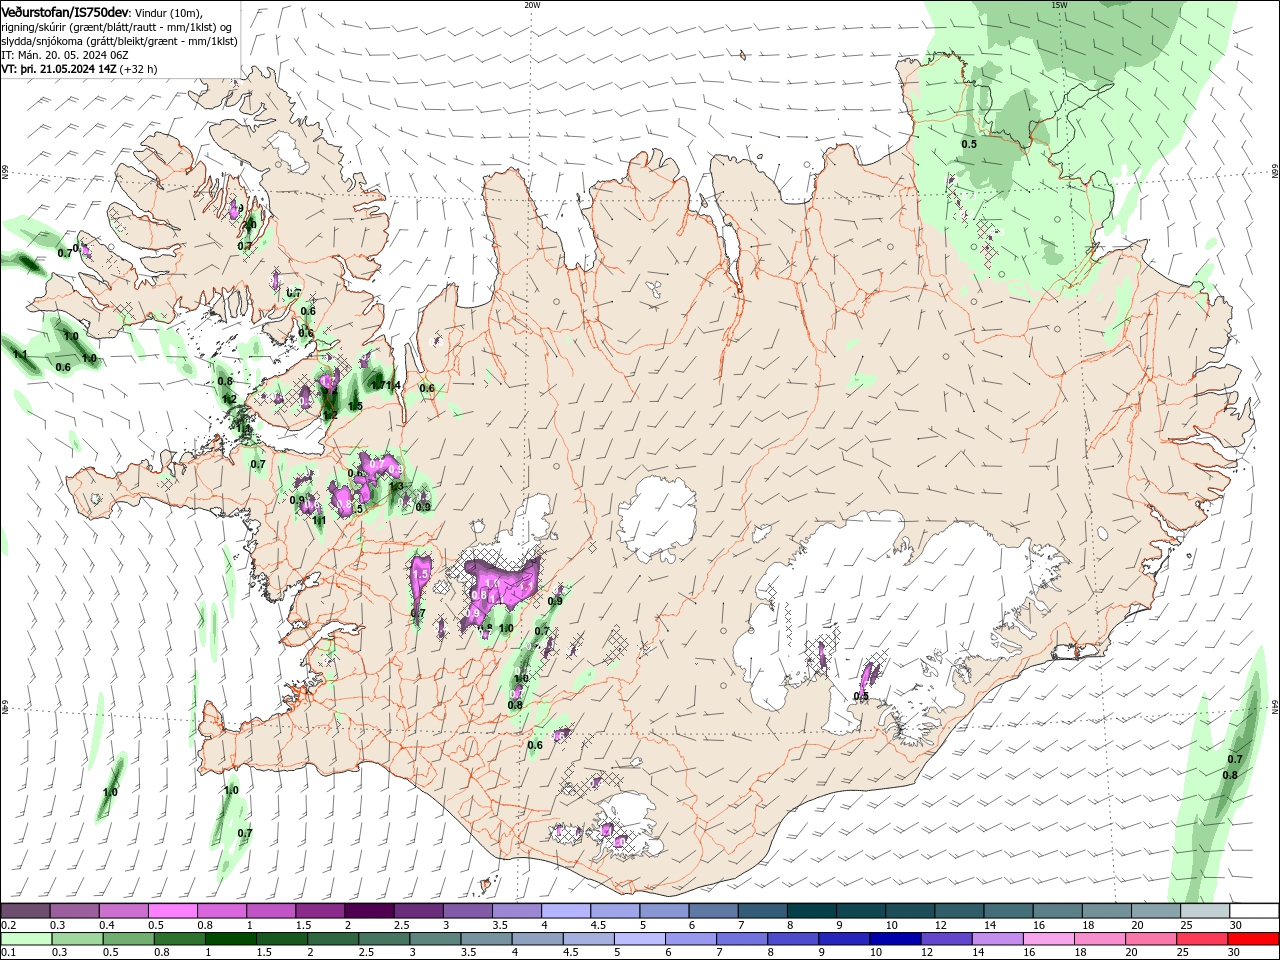Screen dimensions: 1280x960
Task: Pick lower rain legend swatch for 25
Action: (1201, 939)
